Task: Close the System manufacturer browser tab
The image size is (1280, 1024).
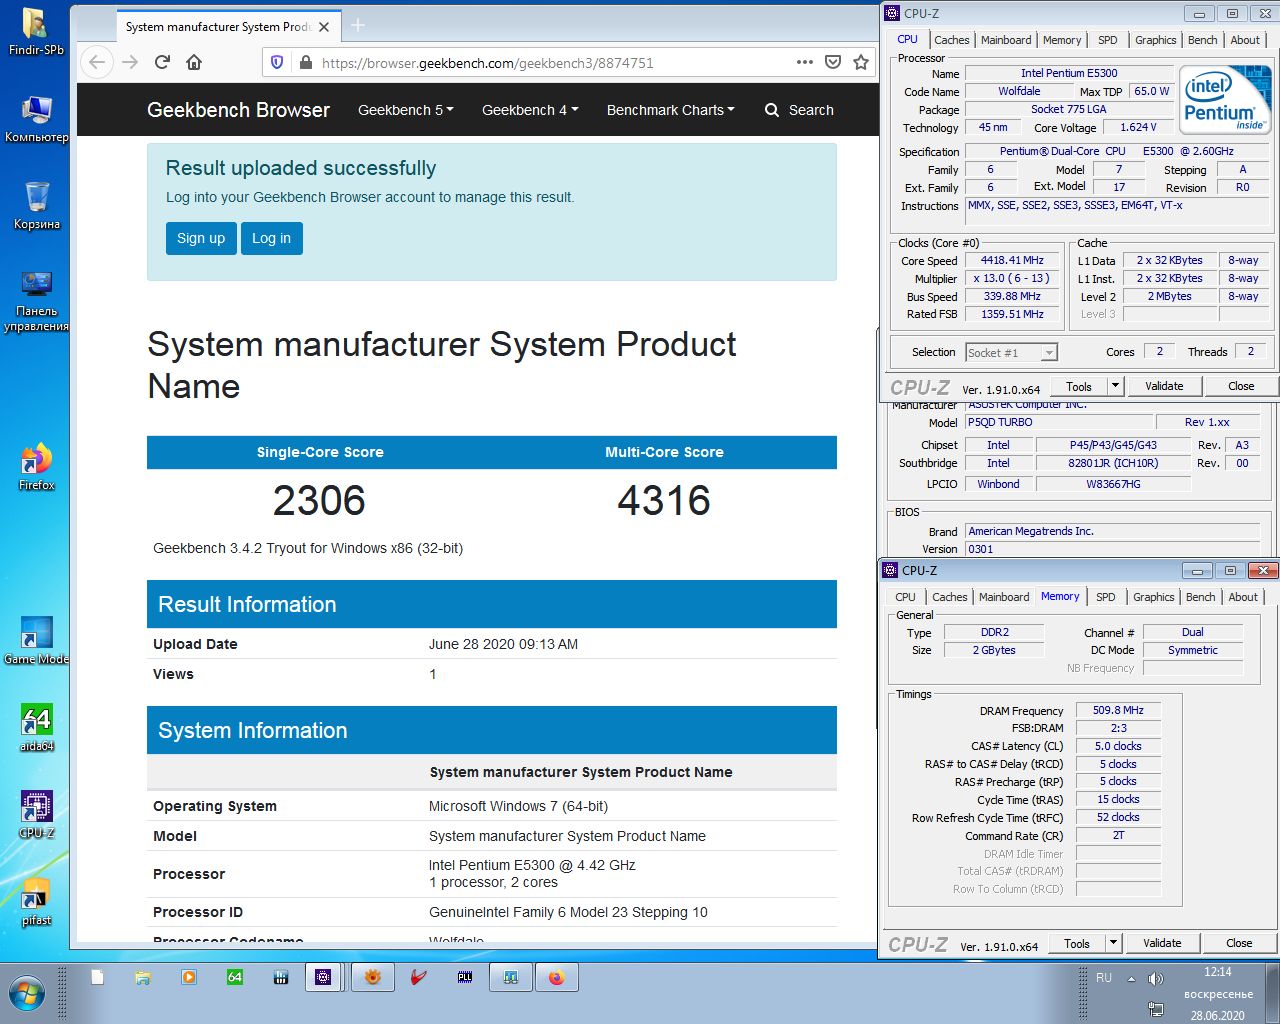Action: [x=324, y=27]
